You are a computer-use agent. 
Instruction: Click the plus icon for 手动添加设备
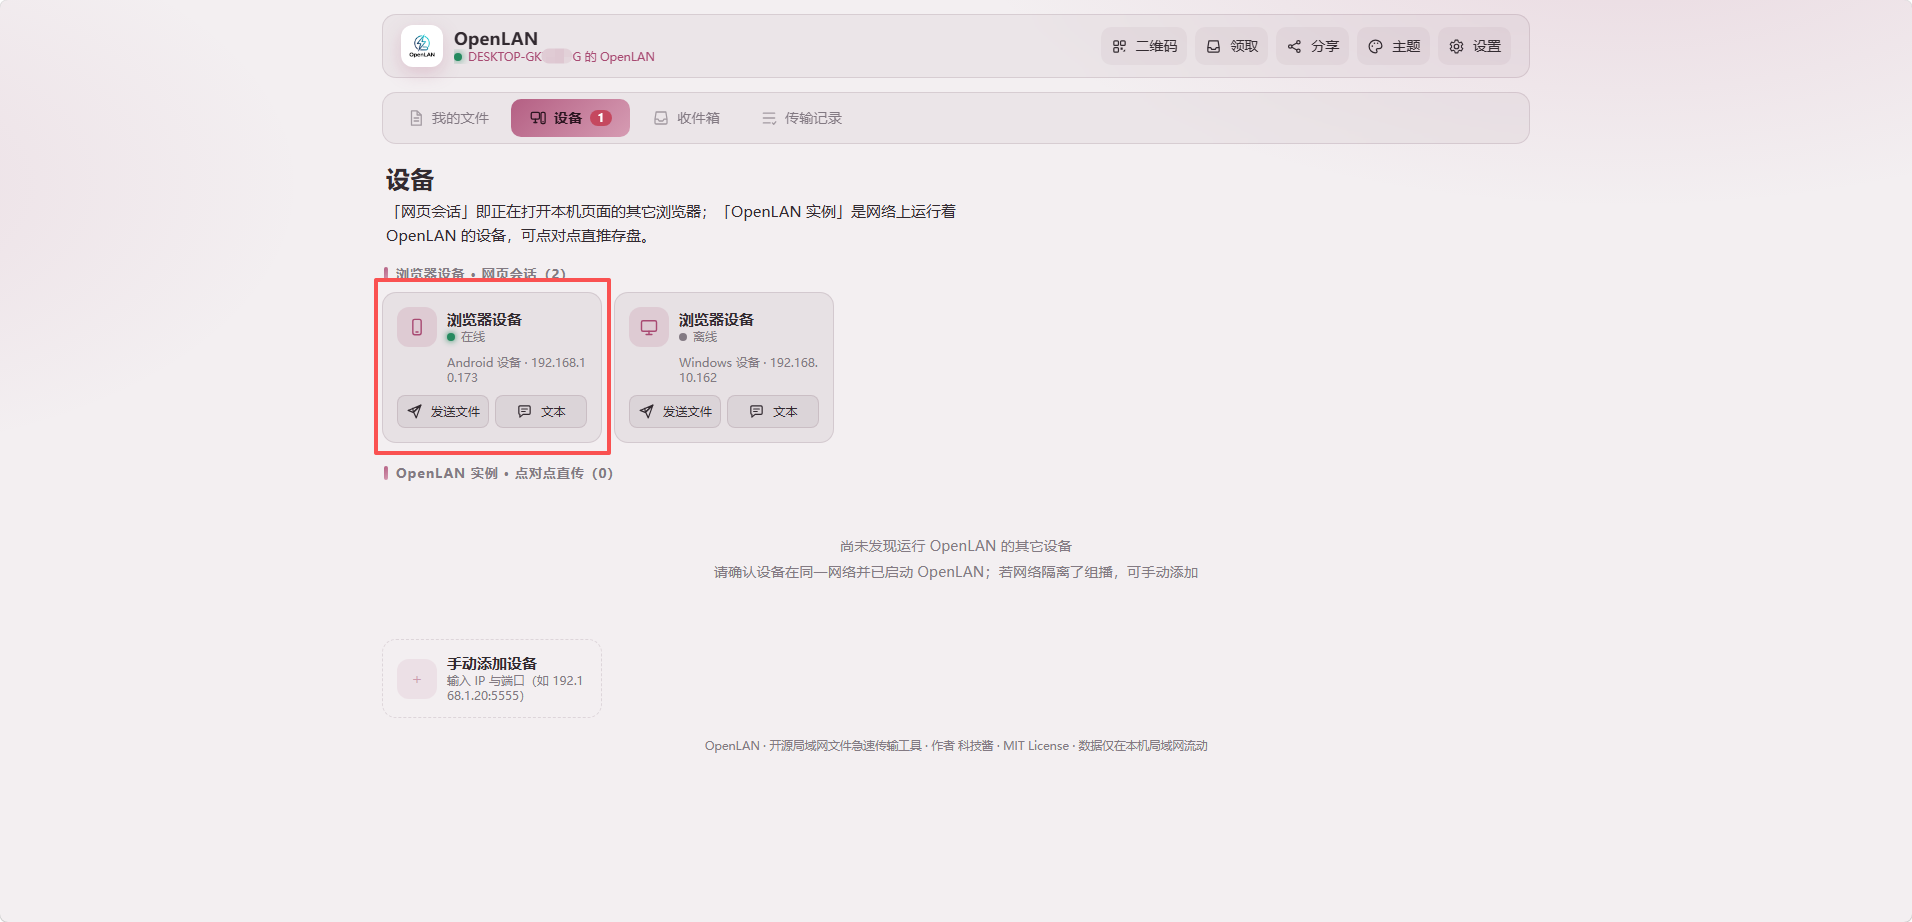[x=417, y=679]
